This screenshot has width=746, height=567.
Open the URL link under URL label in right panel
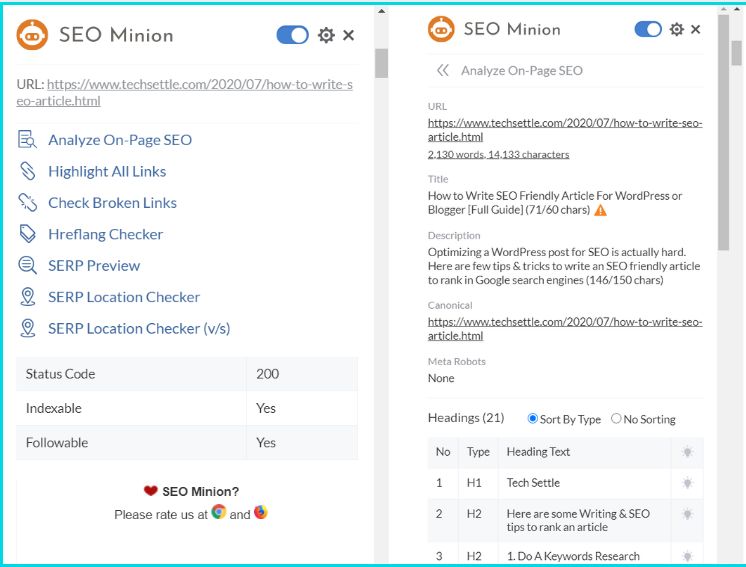pyautogui.click(x=565, y=130)
